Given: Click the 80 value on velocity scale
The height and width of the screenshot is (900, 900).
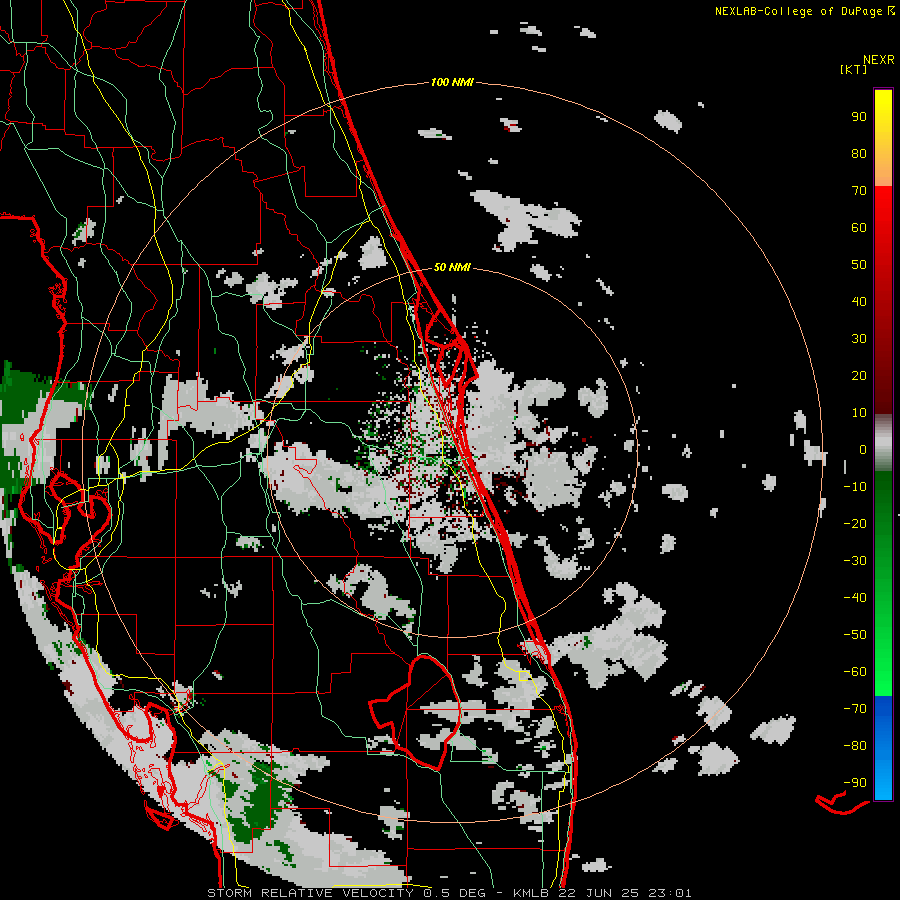Looking at the screenshot, I should tap(859, 154).
